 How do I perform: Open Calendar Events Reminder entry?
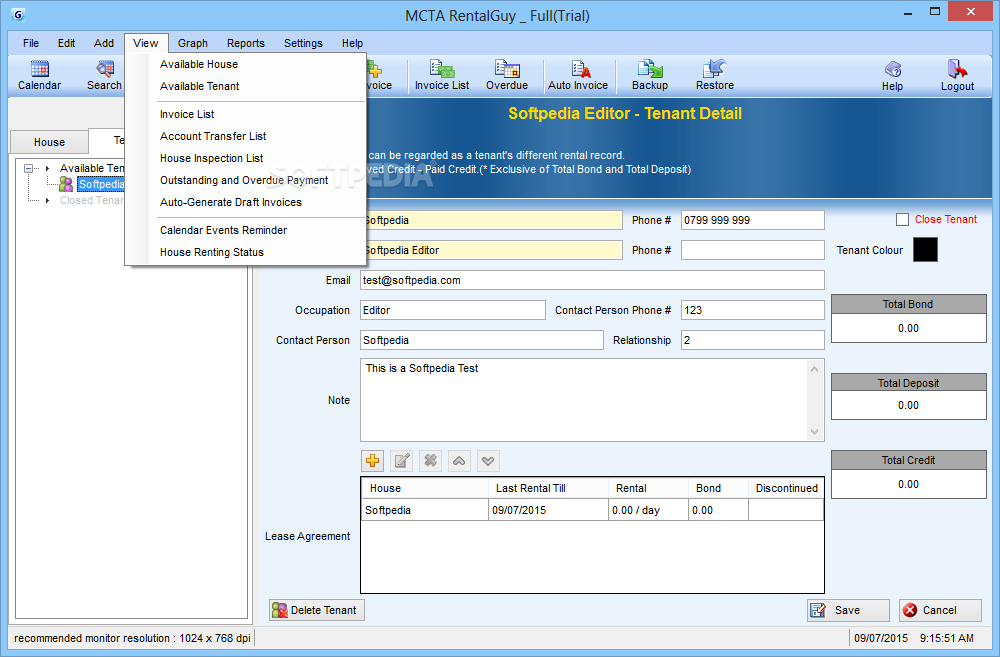[246, 230]
